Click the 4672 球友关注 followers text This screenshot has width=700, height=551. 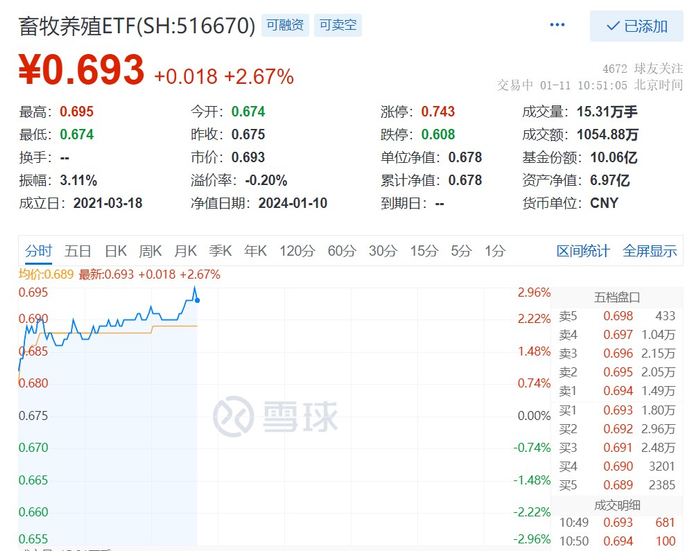pyautogui.click(x=642, y=69)
